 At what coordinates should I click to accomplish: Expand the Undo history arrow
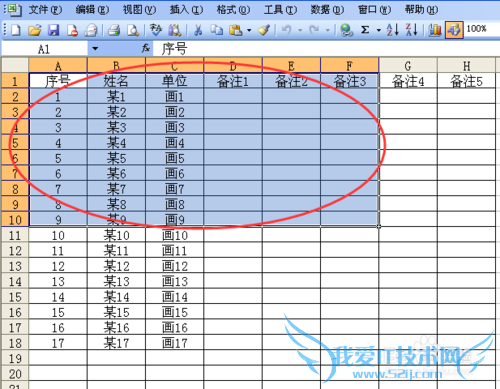(x=300, y=30)
